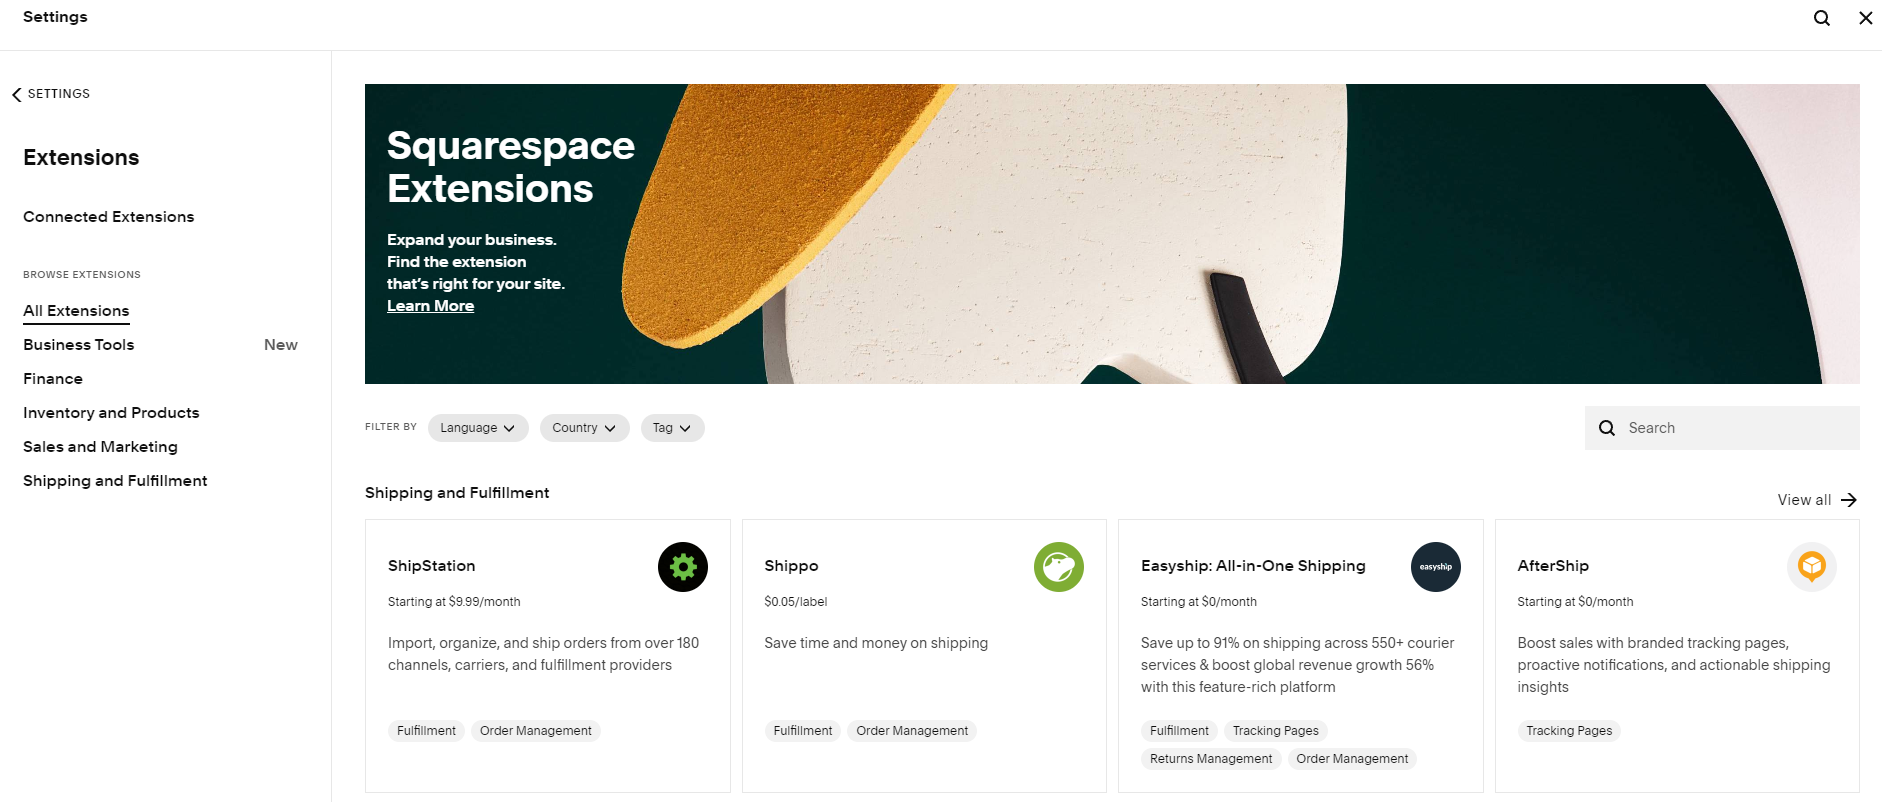Click the Shipping and Fulfillment section heading
1882x802 pixels.
point(457,493)
